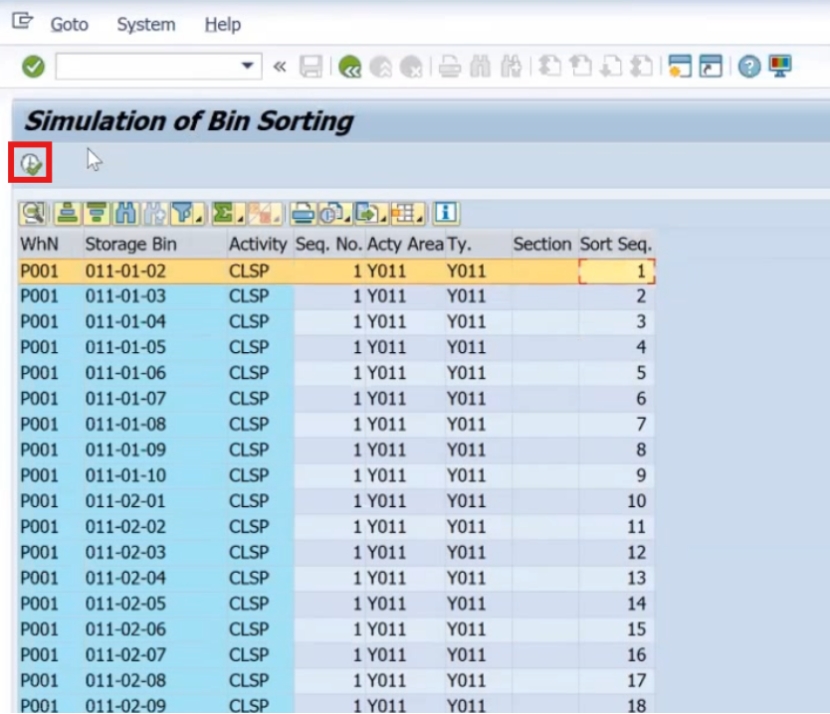830x714 pixels.
Task: Click the Find binoculars in the grid toolbar
Action: click(x=125, y=213)
